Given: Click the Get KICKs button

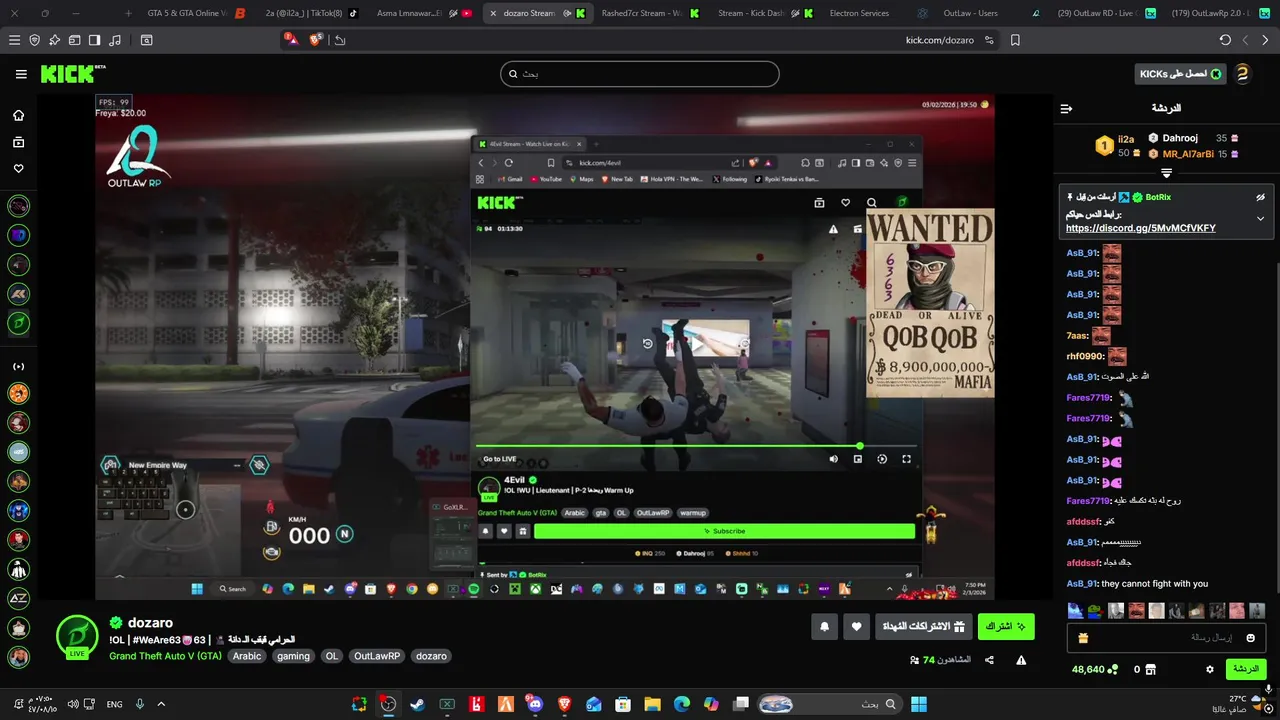Looking at the screenshot, I should pyautogui.click(x=1182, y=74).
